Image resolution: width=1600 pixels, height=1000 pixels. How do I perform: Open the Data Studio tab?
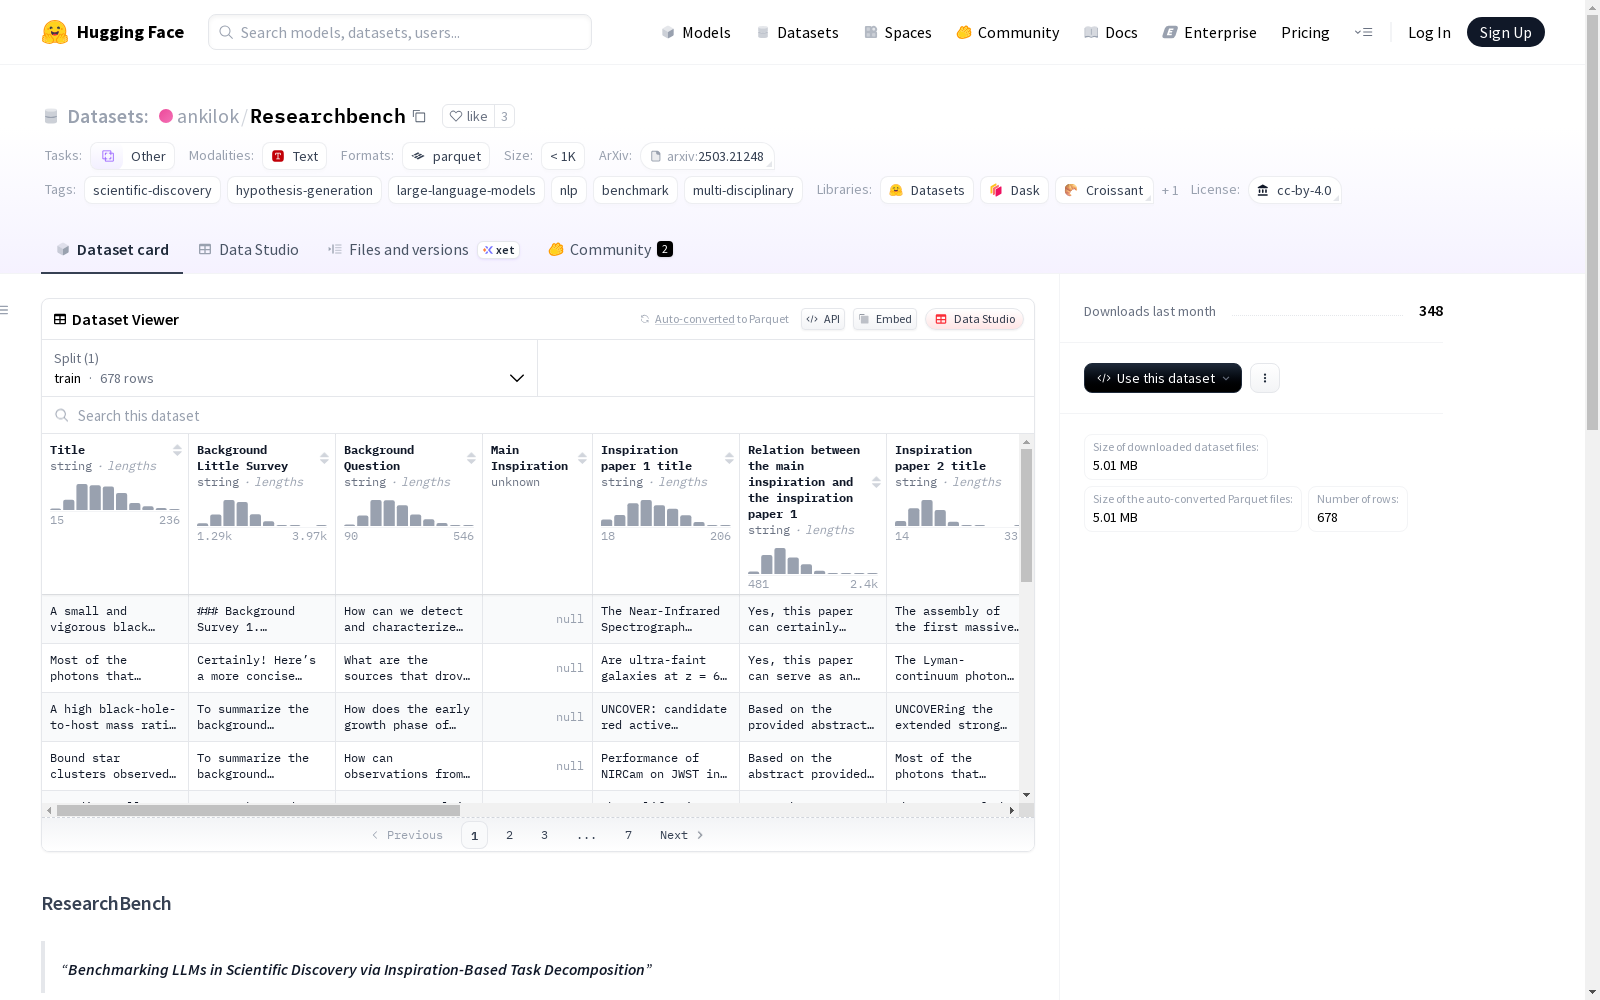249,250
